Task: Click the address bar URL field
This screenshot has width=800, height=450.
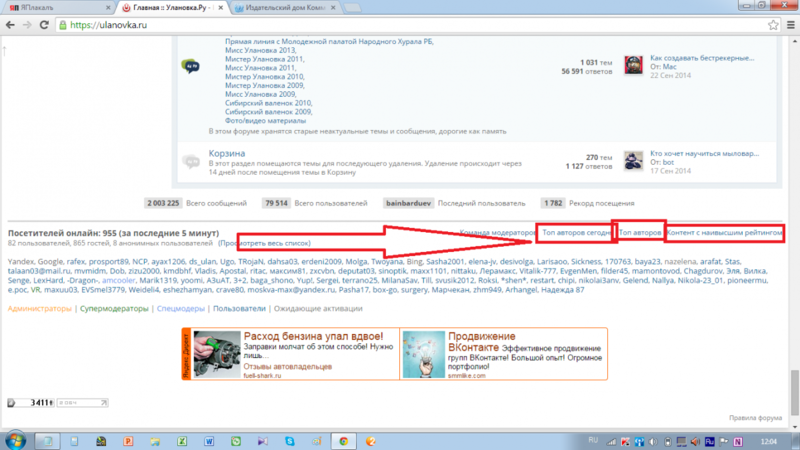Action: coord(408,24)
